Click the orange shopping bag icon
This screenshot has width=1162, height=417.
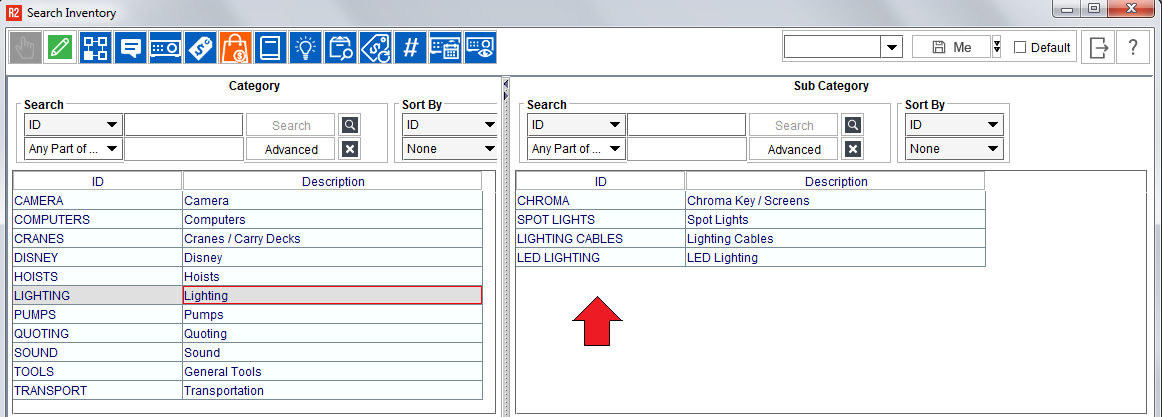[x=236, y=47]
